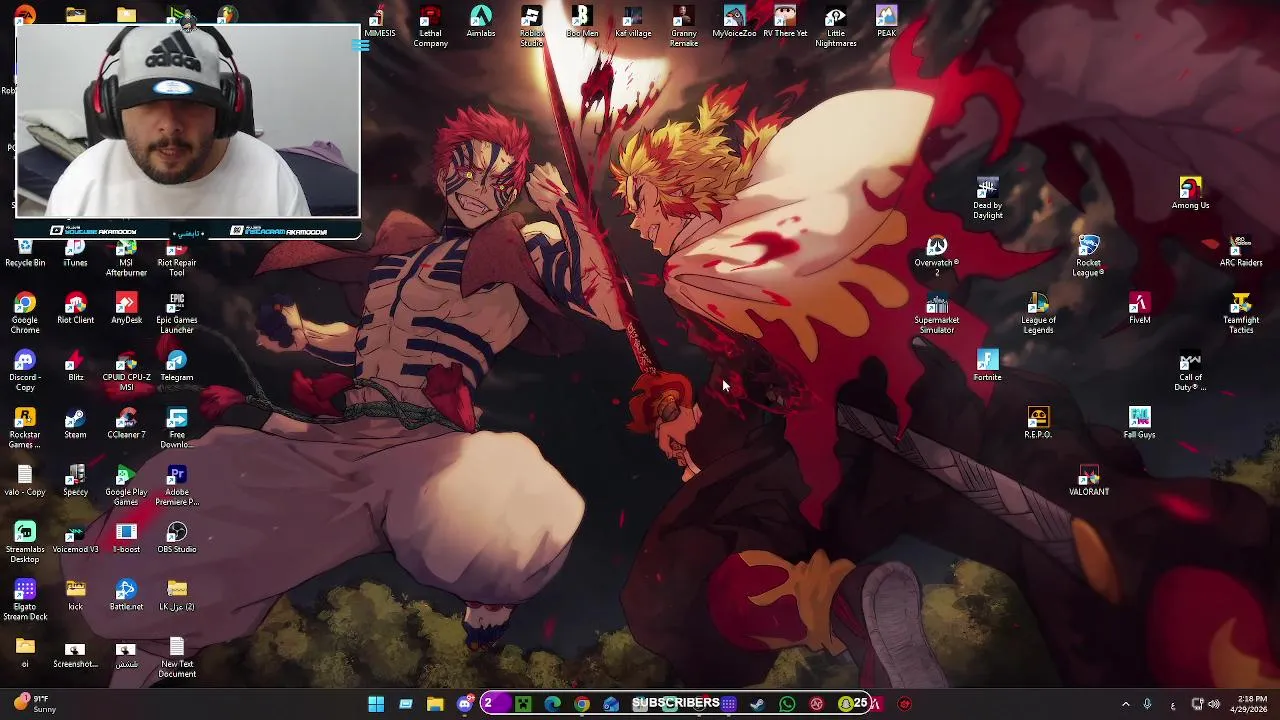Select the R.E.P.O. game icon

[1038, 422]
